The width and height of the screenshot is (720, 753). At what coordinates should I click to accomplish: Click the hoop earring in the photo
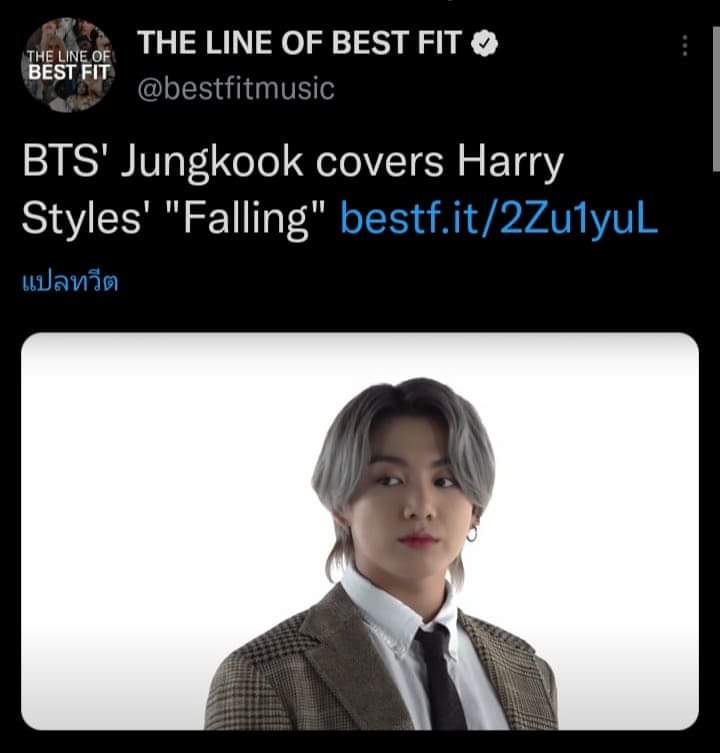(x=472, y=534)
